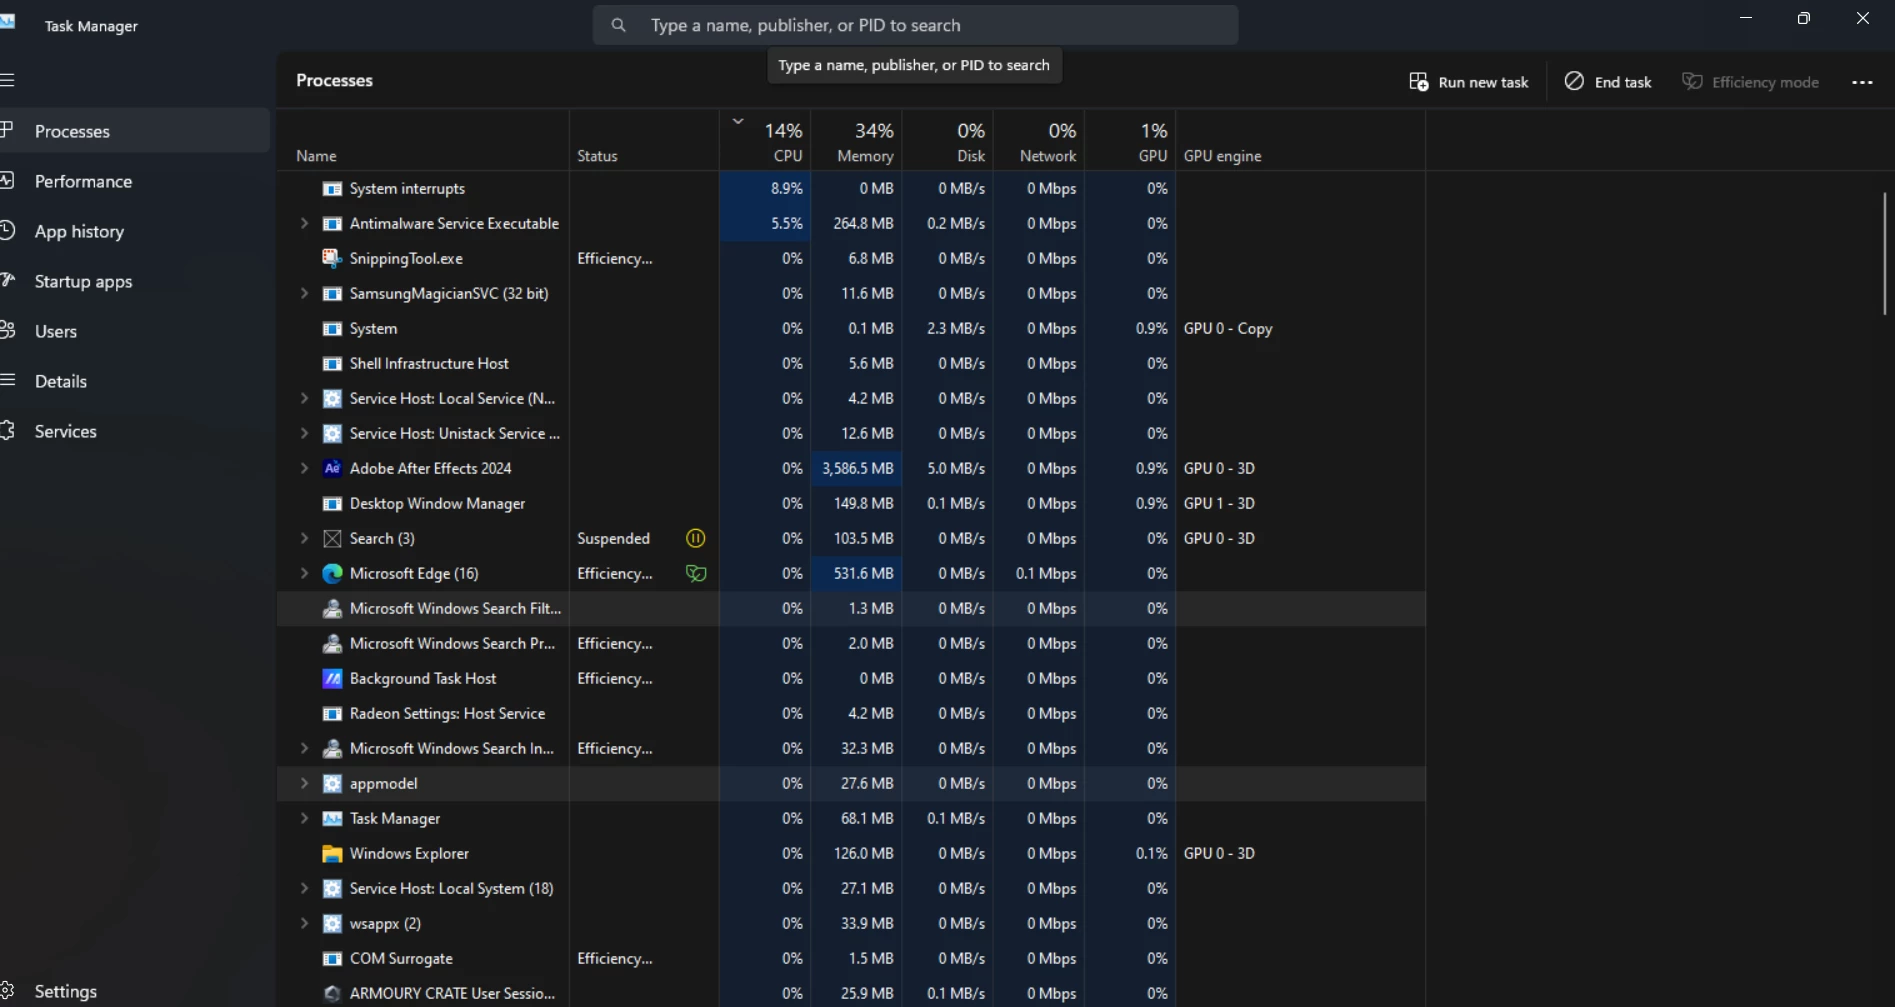Viewport: 1895px width, 1007px height.
Task: Click the Settings gear icon in sidebar
Action: (x=7, y=991)
